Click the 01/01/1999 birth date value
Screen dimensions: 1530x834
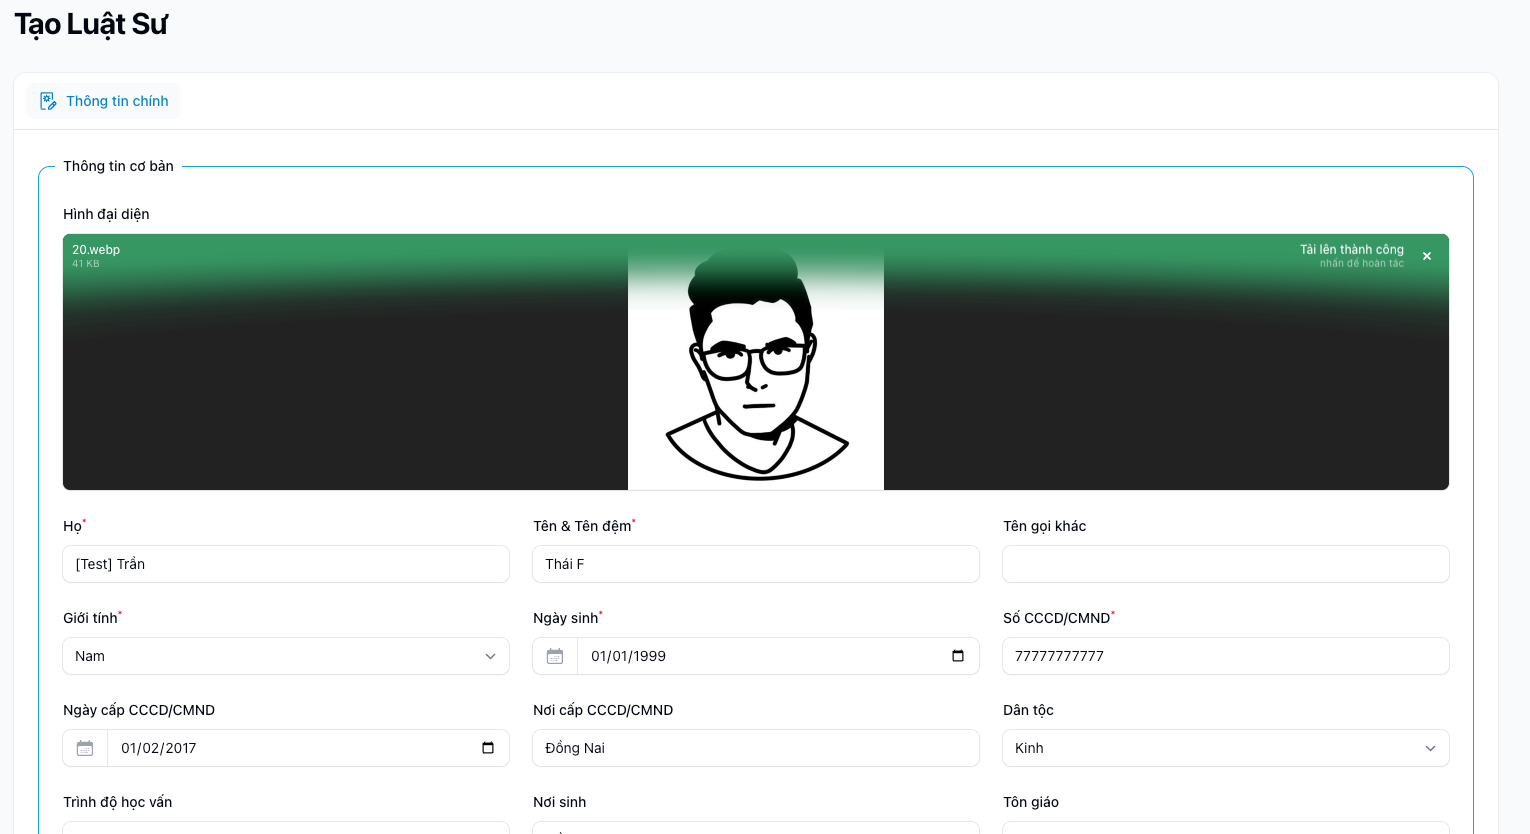coord(628,656)
